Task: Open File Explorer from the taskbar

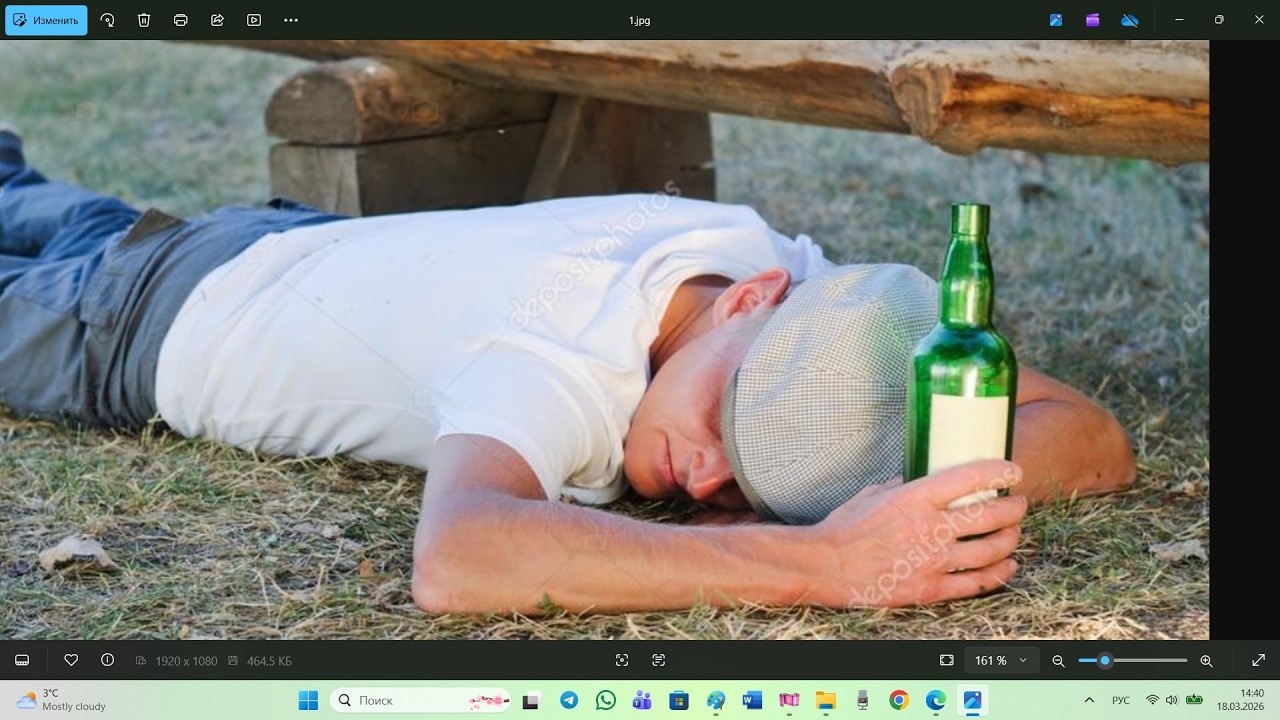Action: 825,700
